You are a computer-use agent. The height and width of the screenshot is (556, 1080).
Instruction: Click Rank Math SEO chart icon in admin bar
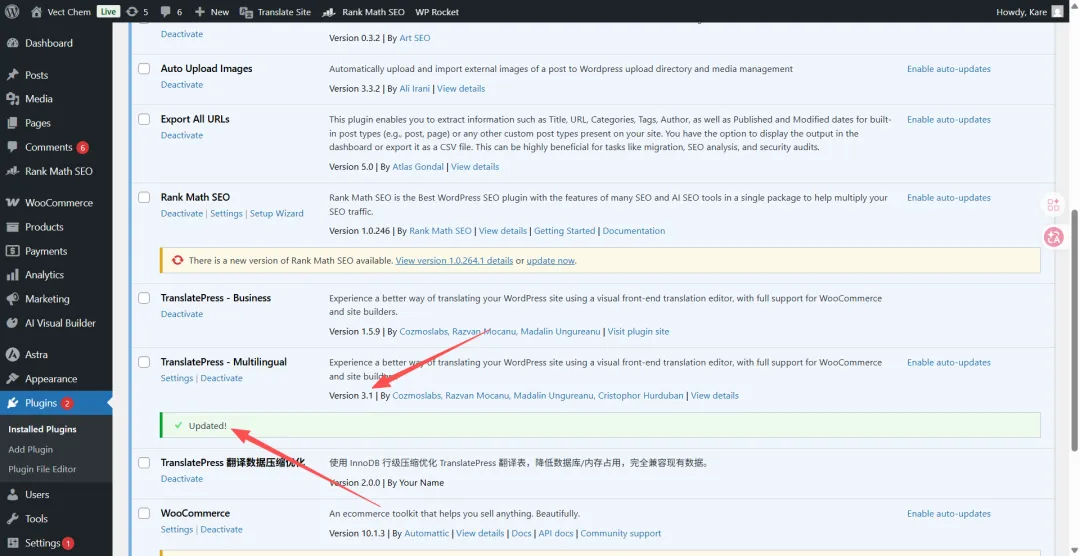pos(329,12)
